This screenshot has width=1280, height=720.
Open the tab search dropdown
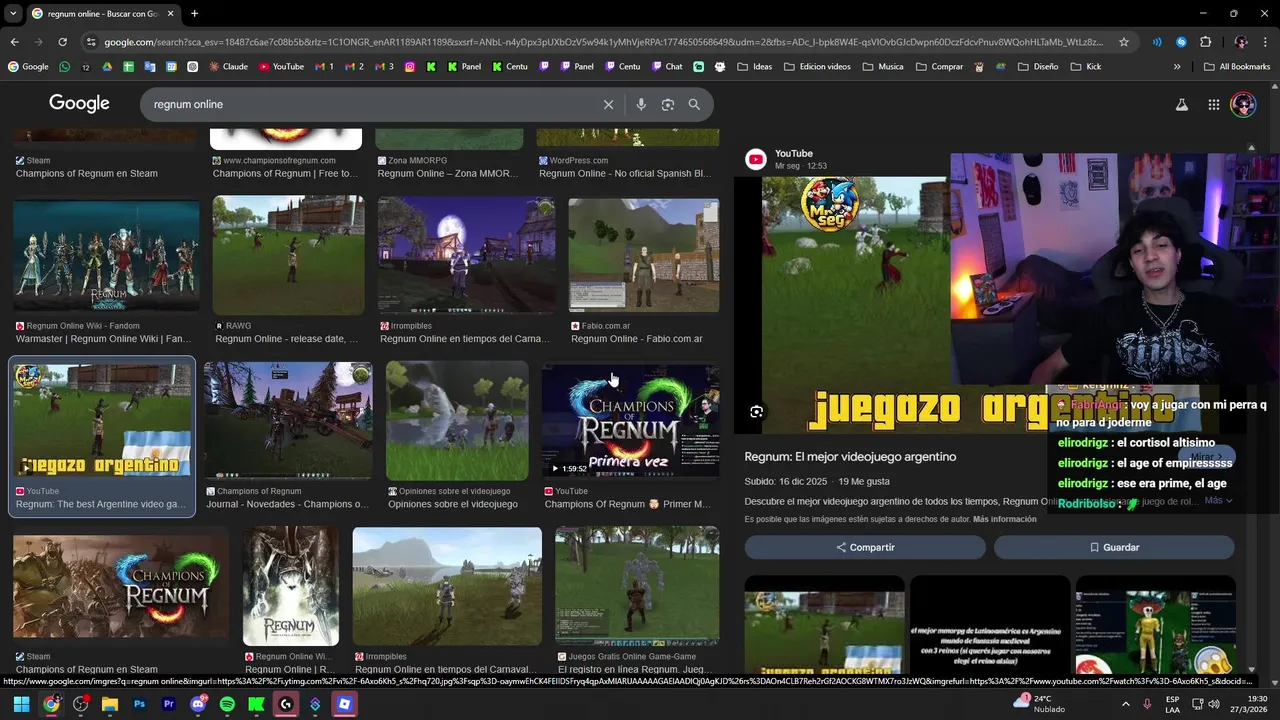click(x=11, y=13)
